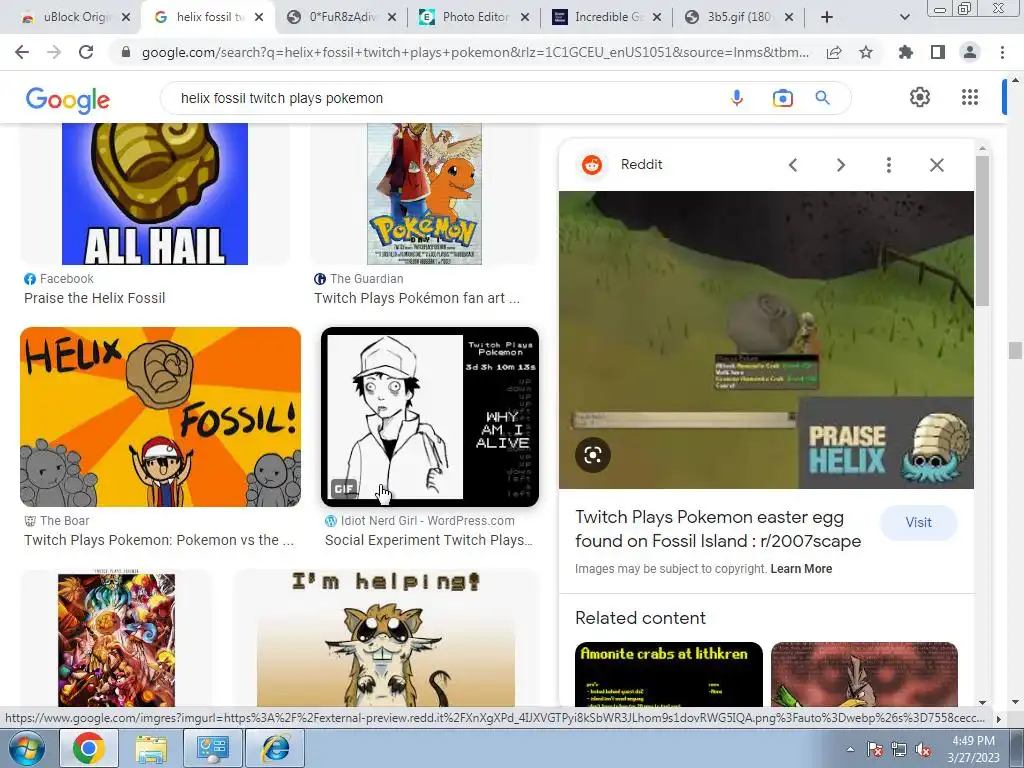Select the Pokemon poster fan art image

[424, 193]
